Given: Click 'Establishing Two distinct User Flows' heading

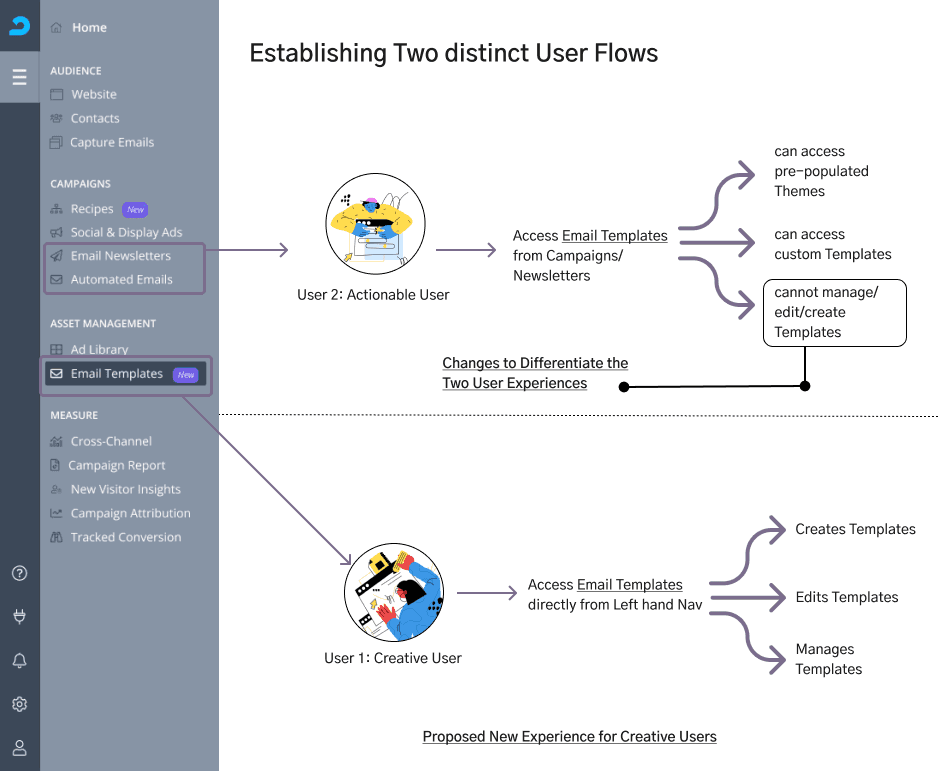Looking at the screenshot, I should click(453, 53).
